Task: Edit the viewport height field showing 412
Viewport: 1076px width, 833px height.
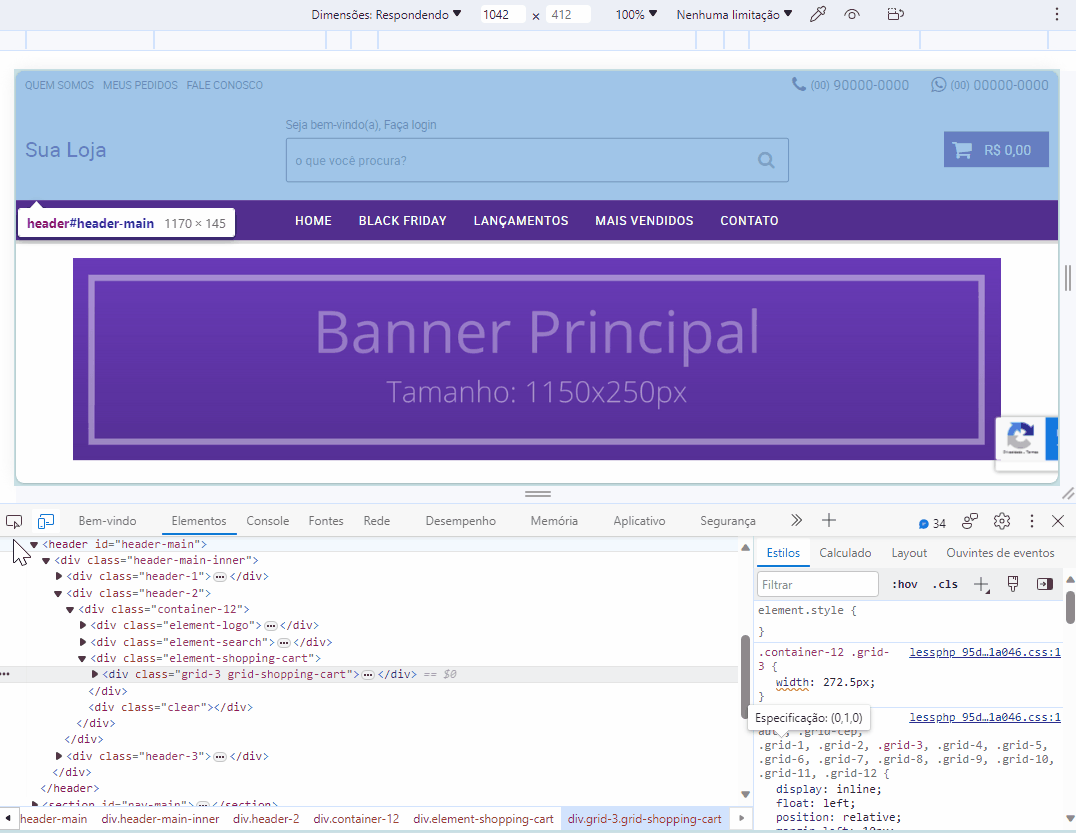Action: click(568, 14)
